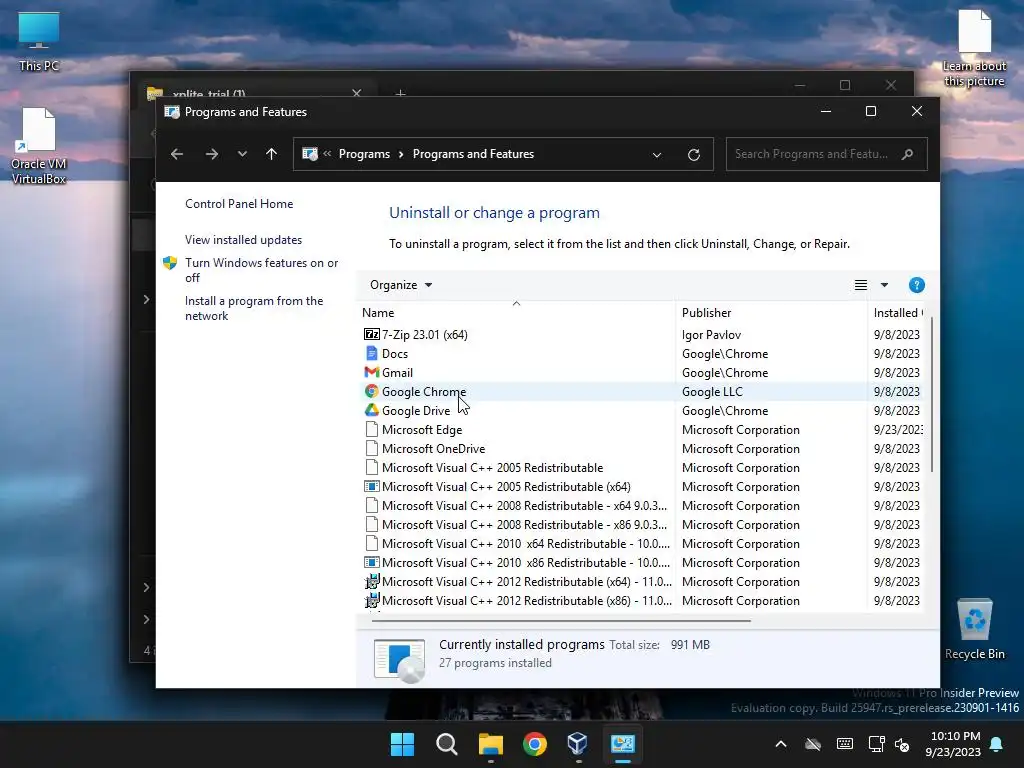Sort by the Name column header

pos(516,313)
